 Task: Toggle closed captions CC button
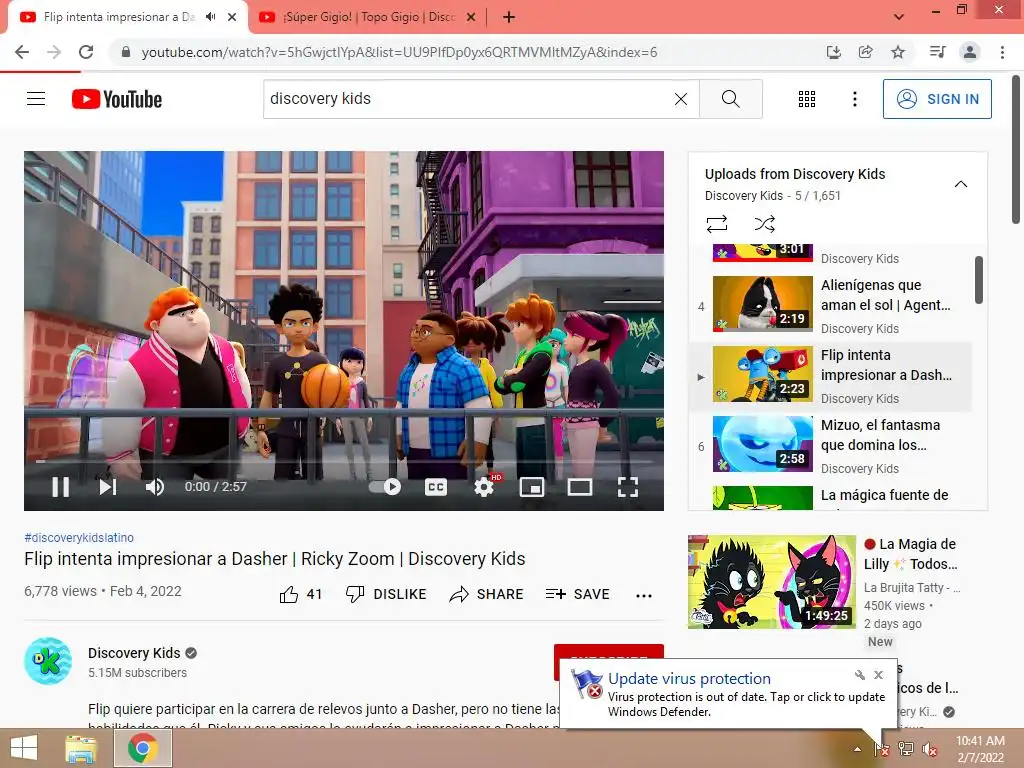click(436, 487)
